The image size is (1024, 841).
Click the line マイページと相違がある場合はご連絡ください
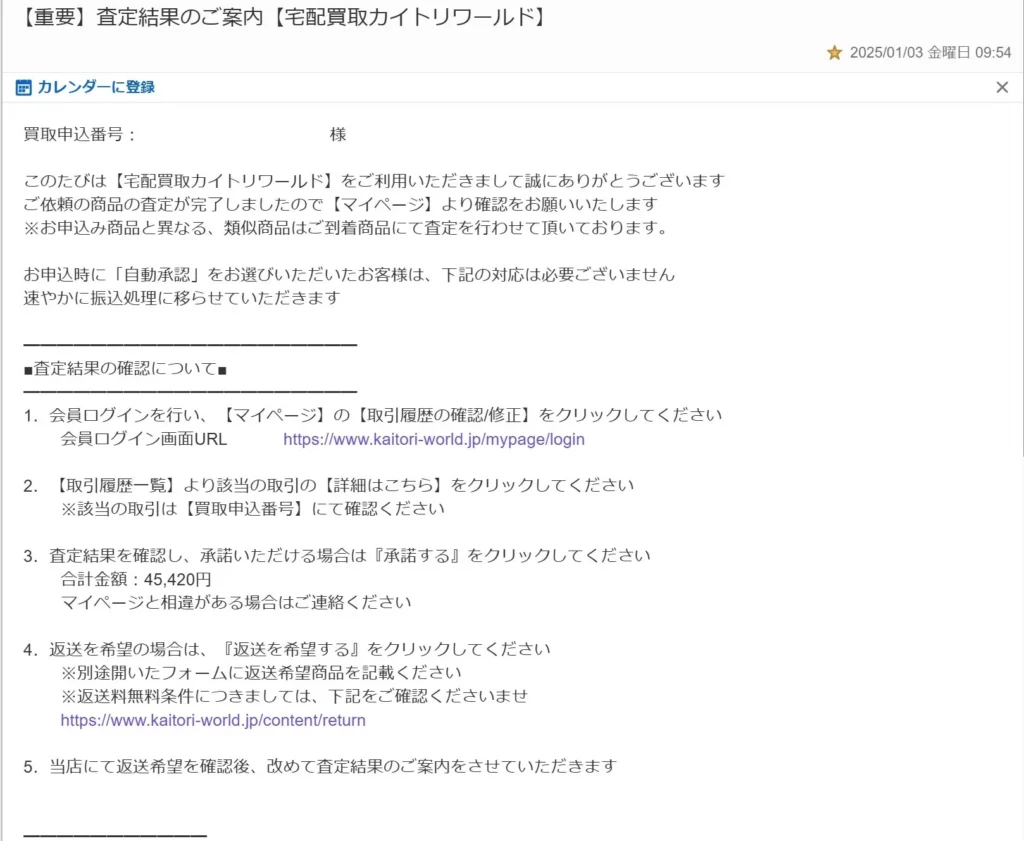236,602
